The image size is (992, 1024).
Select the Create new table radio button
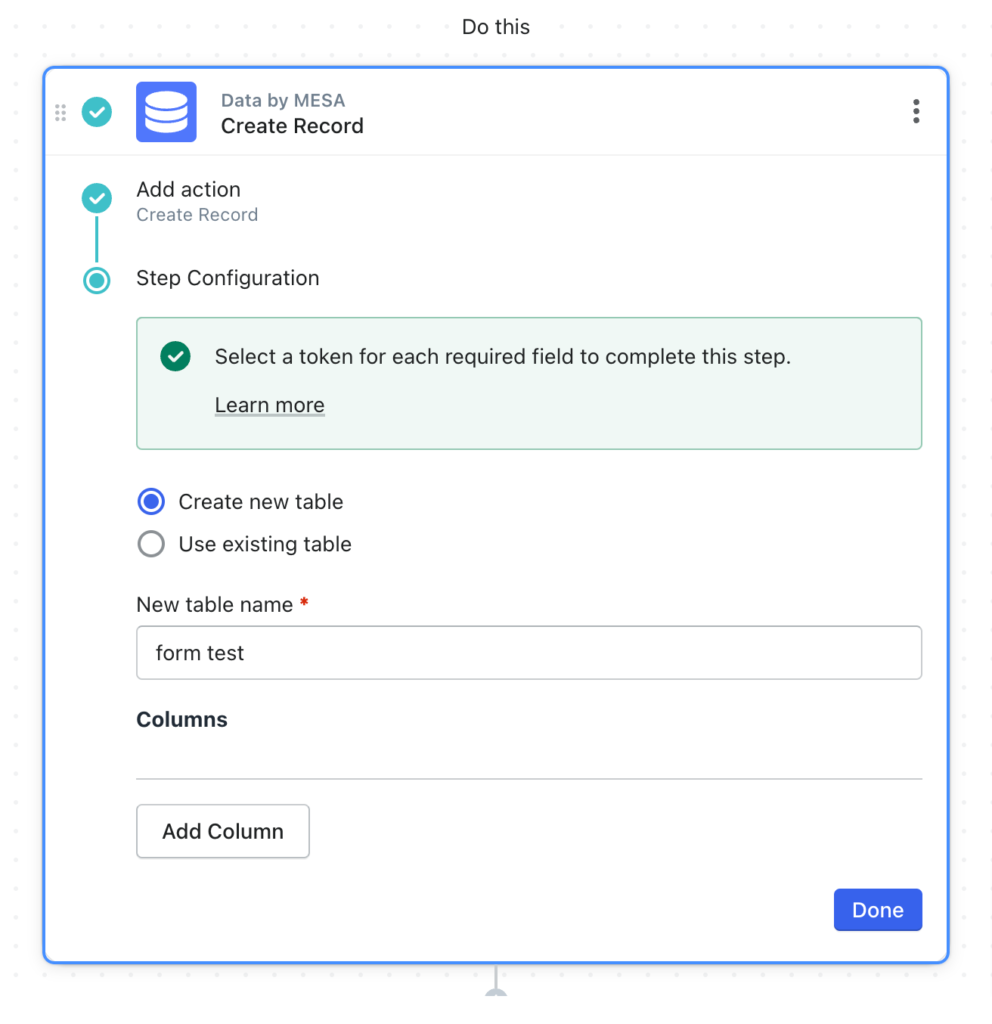coord(151,501)
